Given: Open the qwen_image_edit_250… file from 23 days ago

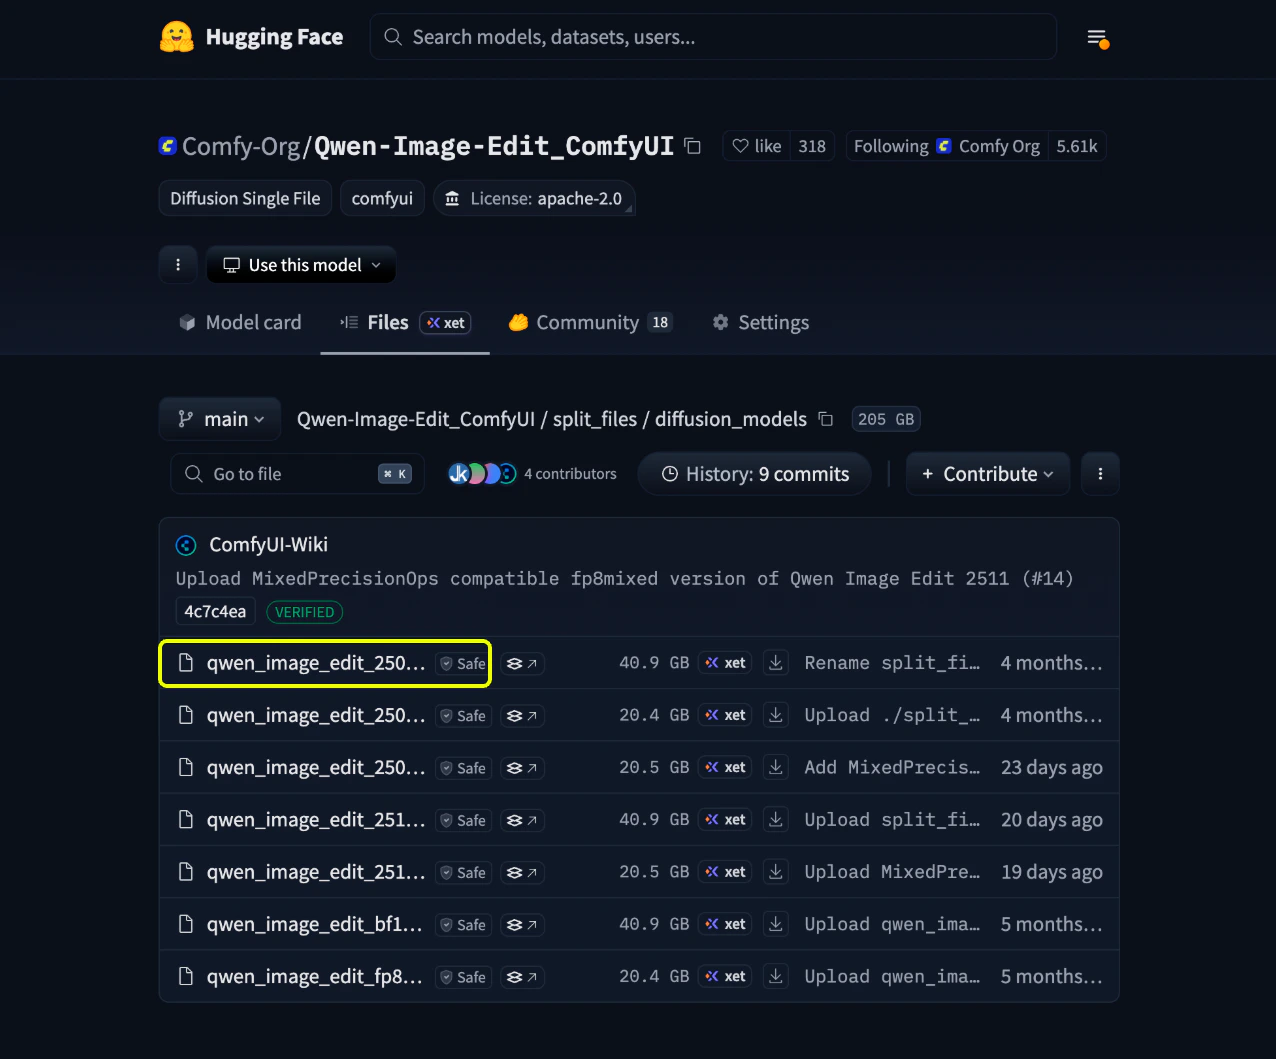Looking at the screenshot, I should pyautogui.click(x=316, y=767).
